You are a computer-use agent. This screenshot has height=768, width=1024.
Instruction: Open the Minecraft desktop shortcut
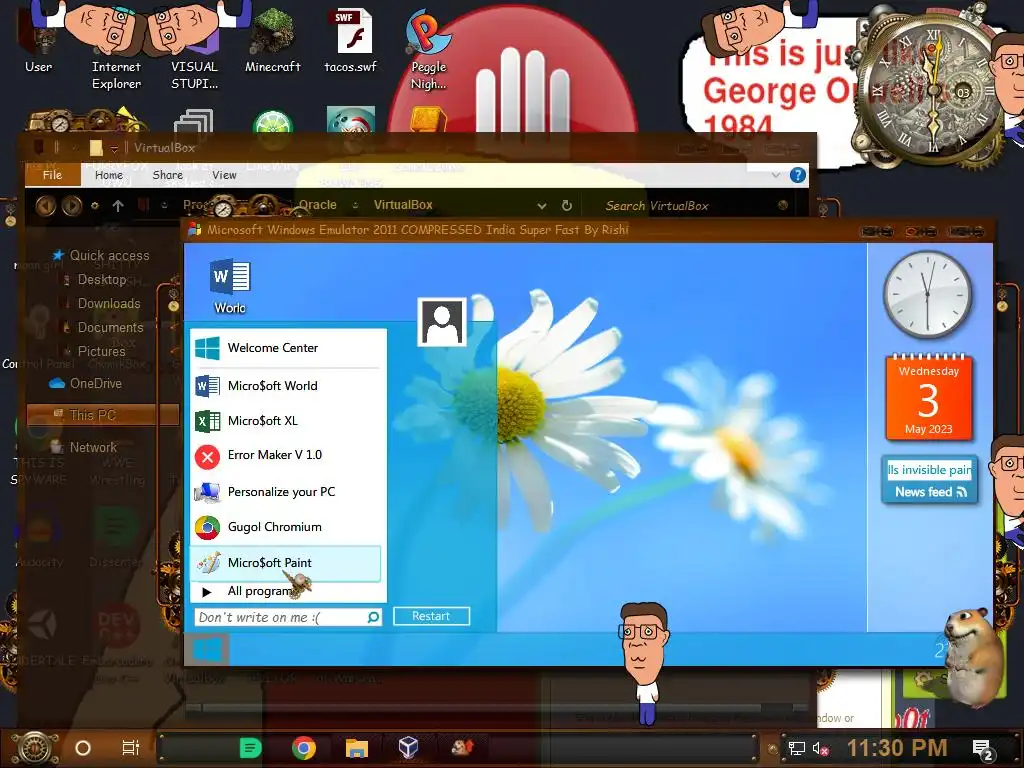pos(272,38)
